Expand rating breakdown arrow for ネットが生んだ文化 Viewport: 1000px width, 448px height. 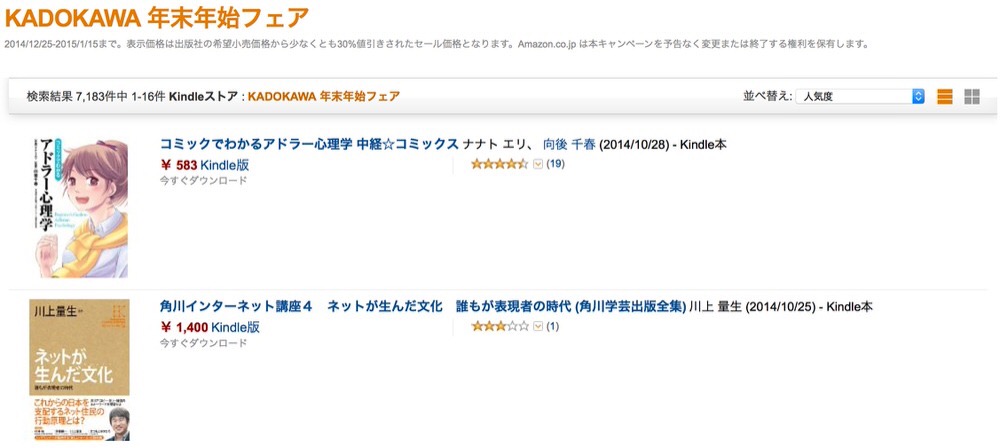click(x=538, y=327)
